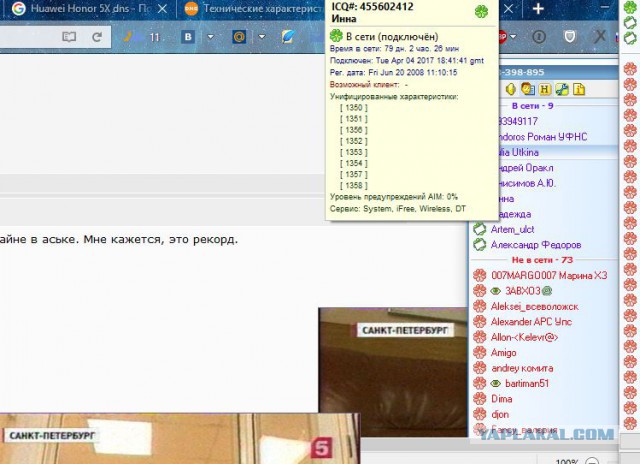The image size is (640, 464).
Task: Open Санкт-Петербург channel 5 image thumbnail
Action: pos(180,438)
